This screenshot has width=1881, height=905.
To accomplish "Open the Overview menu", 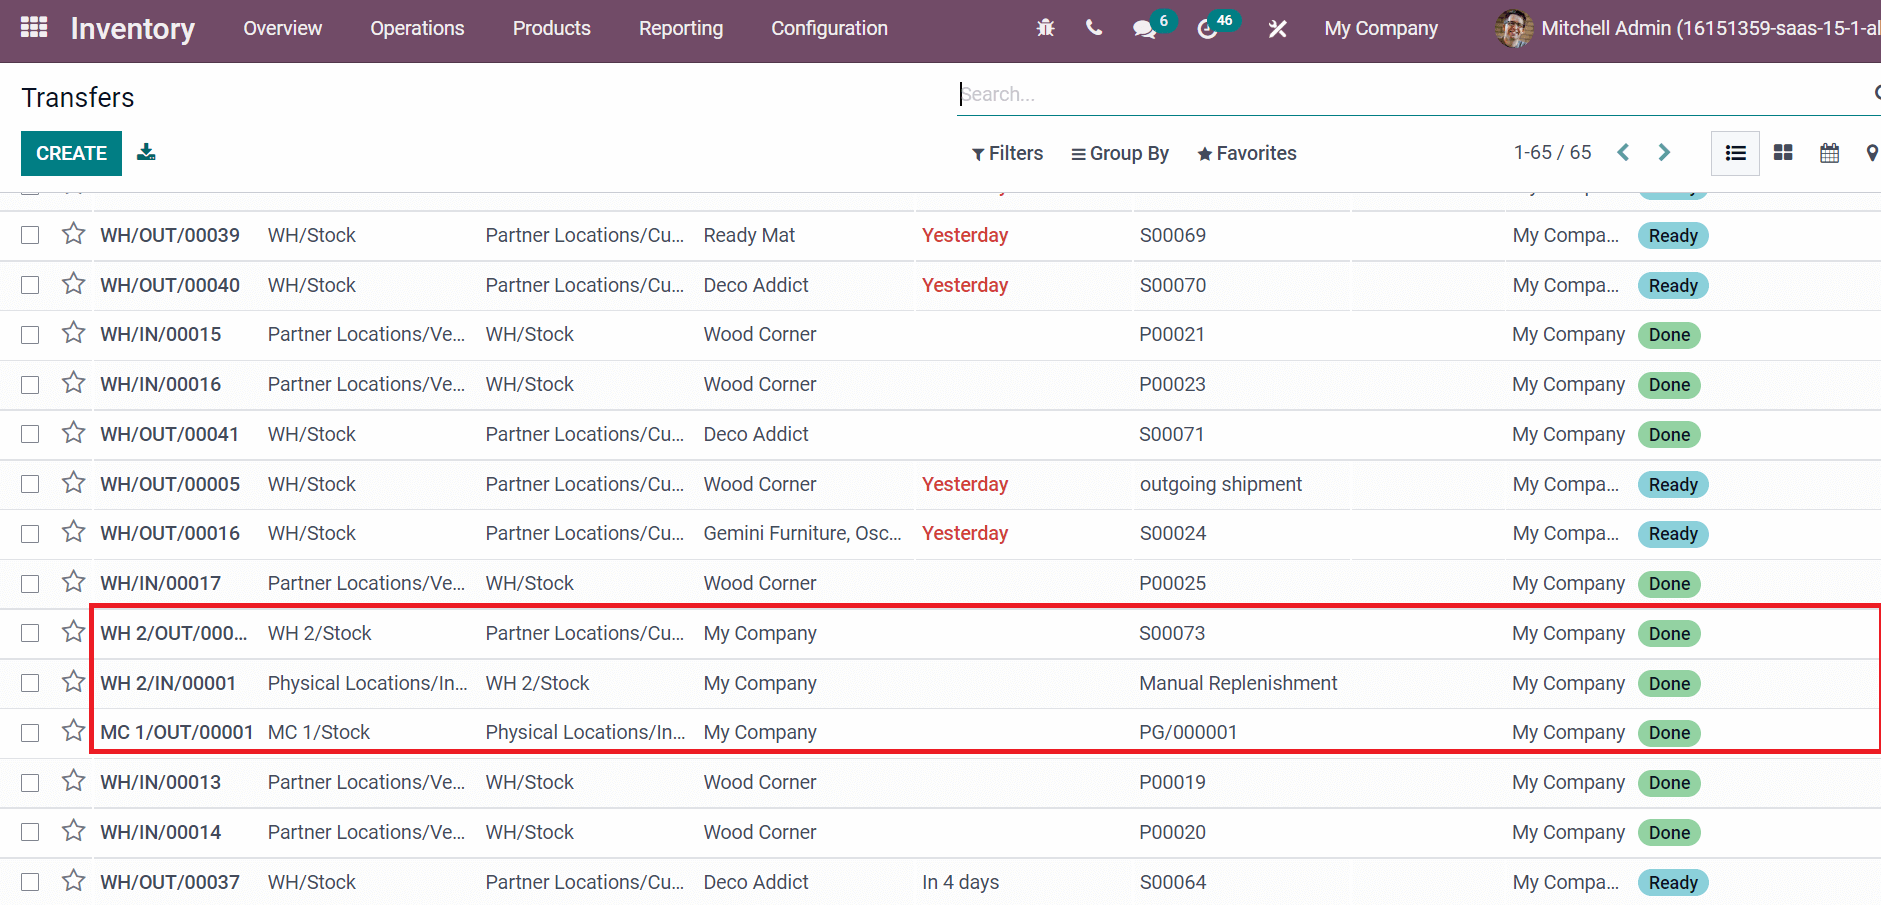I will click(283, 29).
